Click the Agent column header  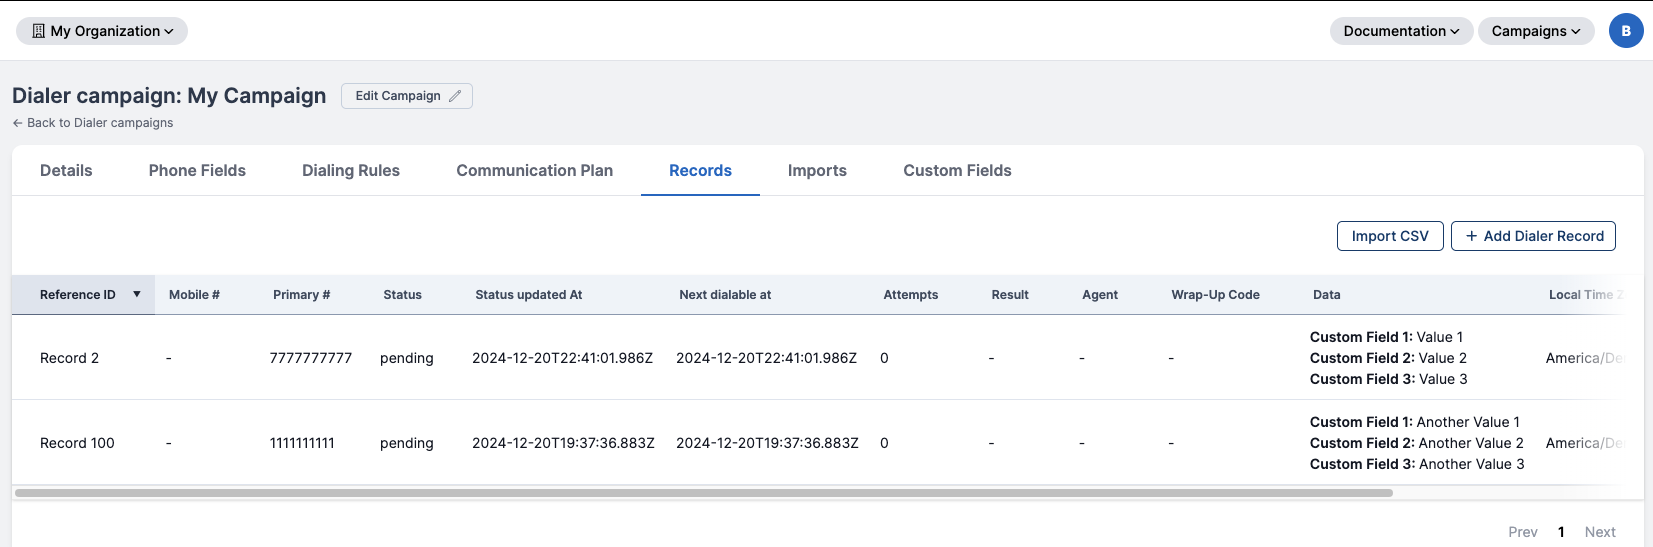click(1100, 295)
